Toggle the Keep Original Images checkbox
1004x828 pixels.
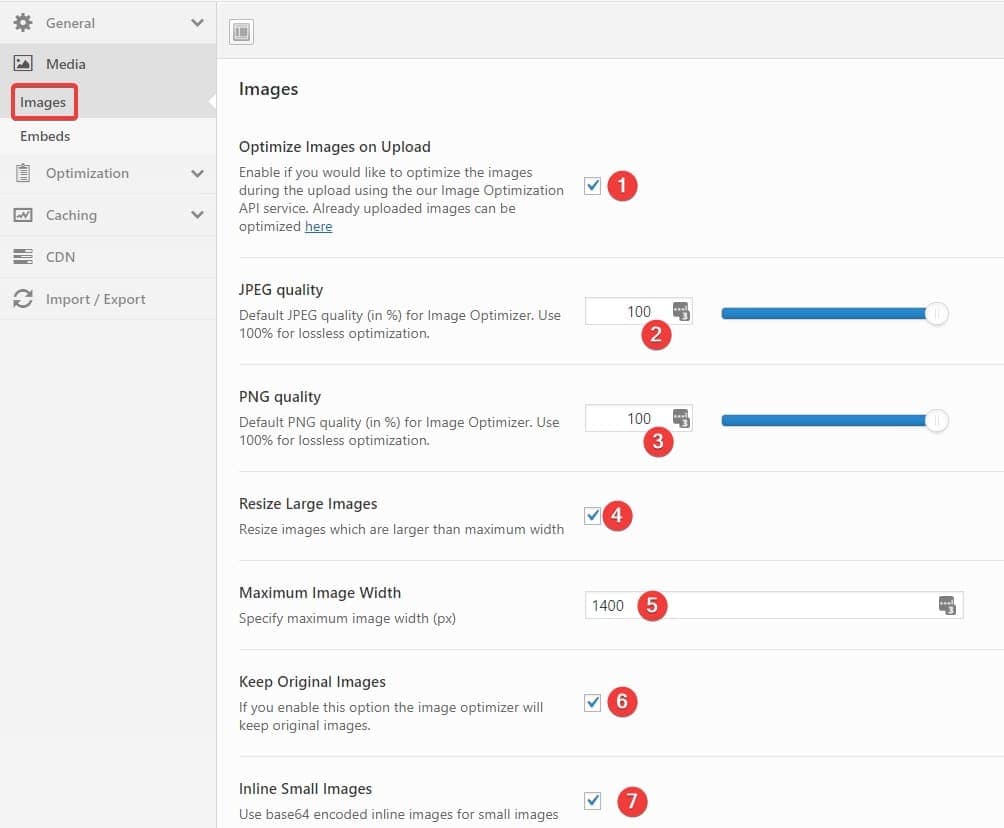[593, 701]
